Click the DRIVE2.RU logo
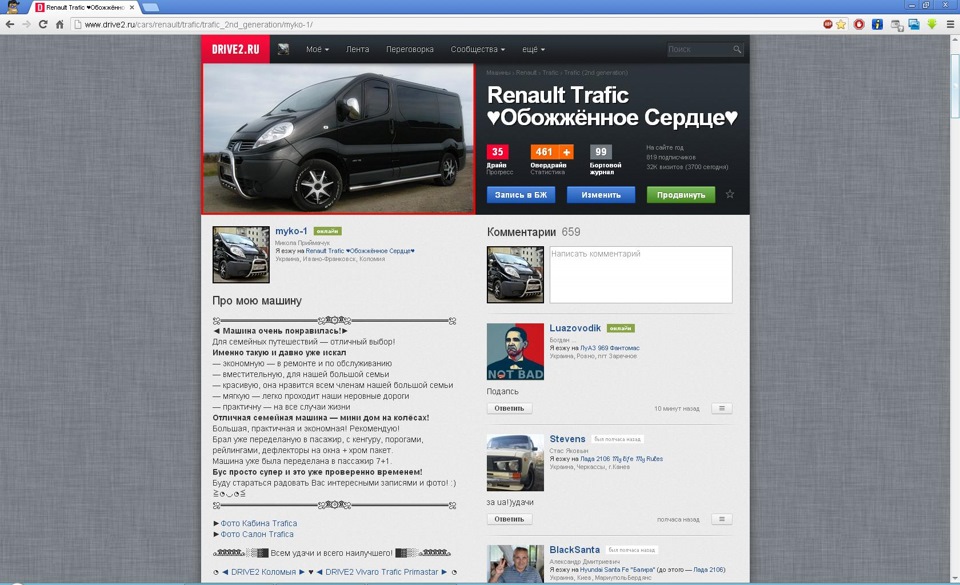This screenshot has height=585, width=960. coord(236,49)
